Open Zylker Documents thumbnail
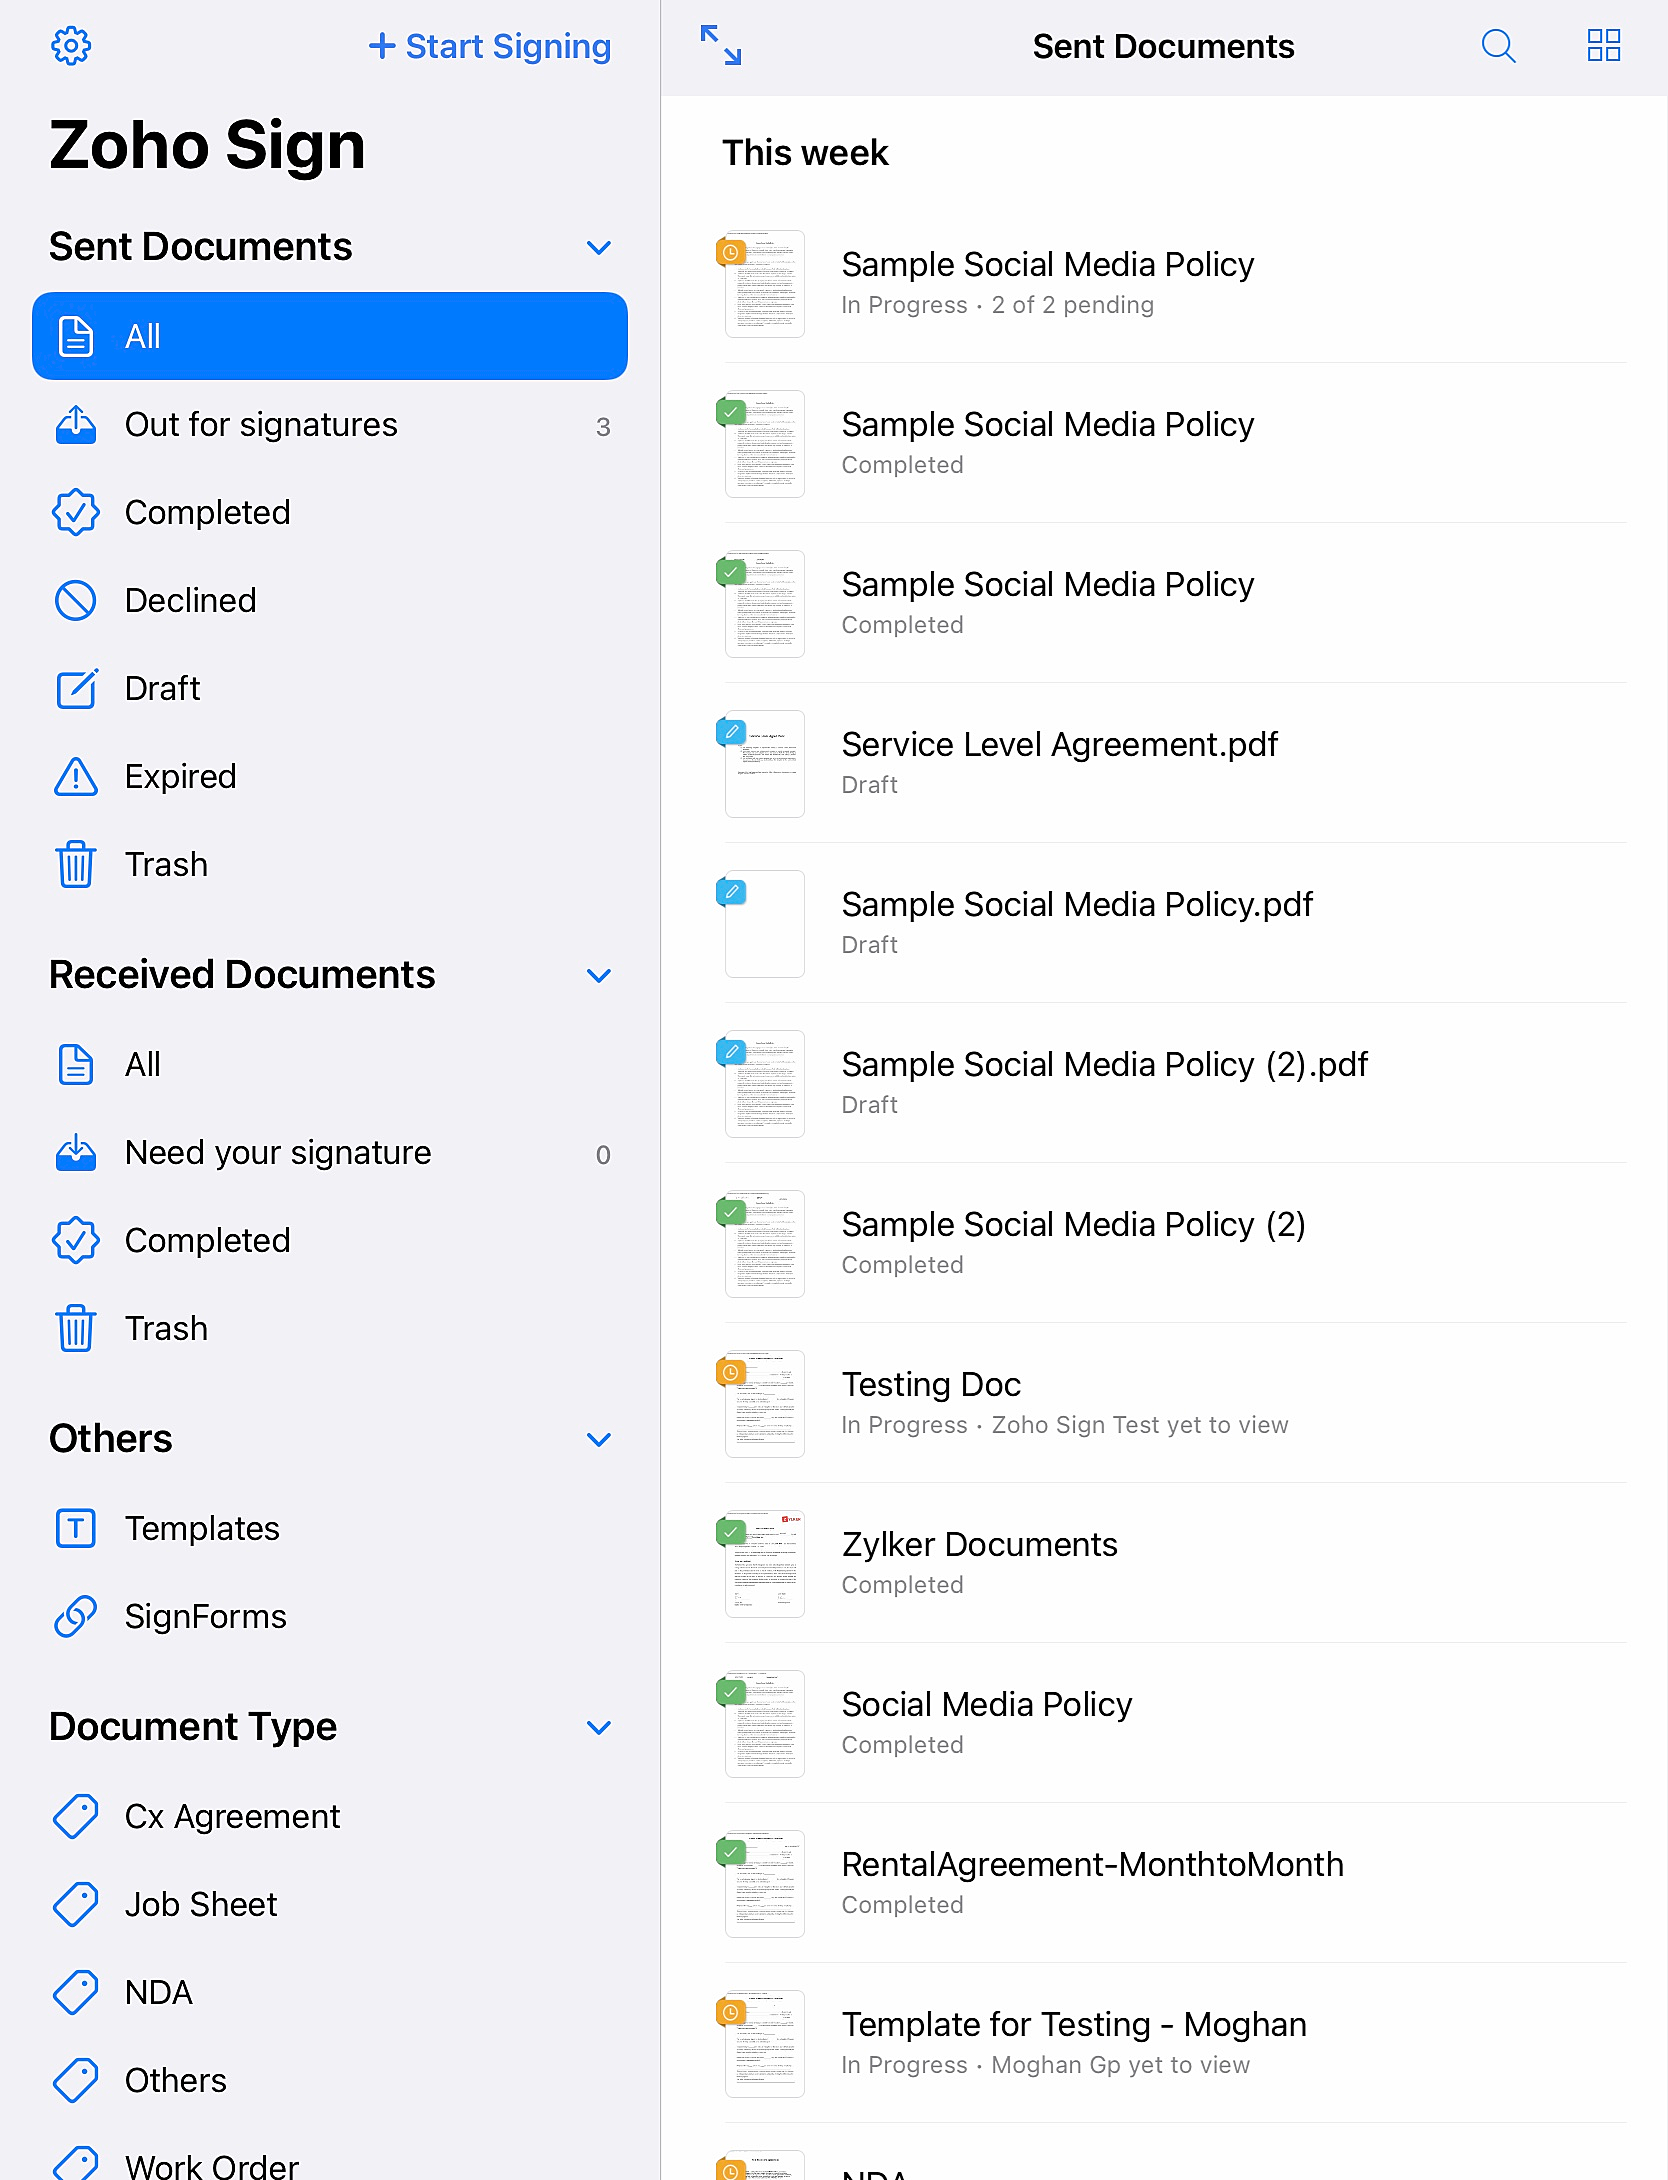Image resolution: width=1668 pixels, height=2180 pixels. [x=764, y=1564]
